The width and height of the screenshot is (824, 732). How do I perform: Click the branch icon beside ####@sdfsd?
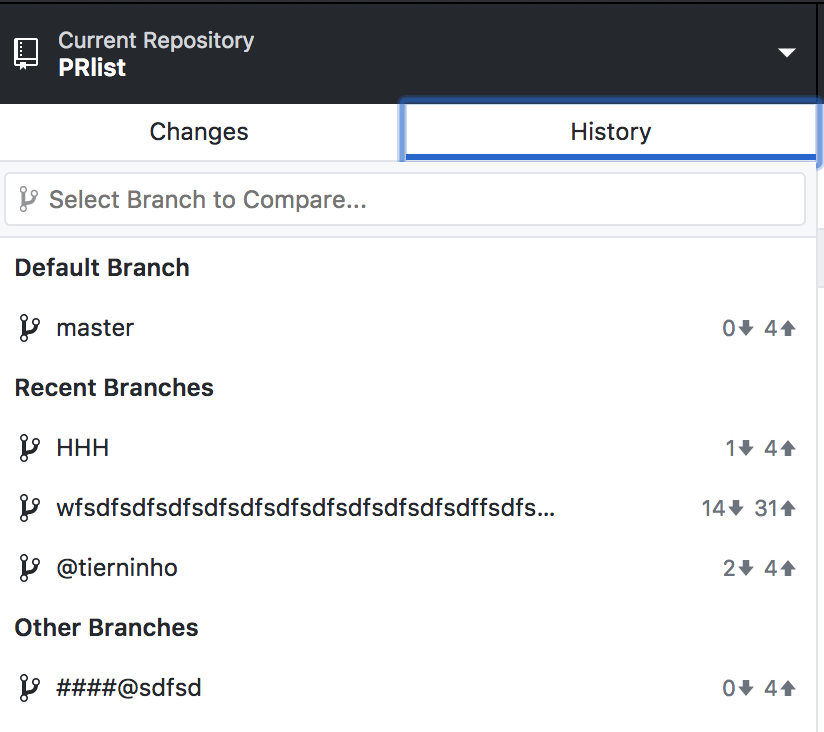coord(29,688)
